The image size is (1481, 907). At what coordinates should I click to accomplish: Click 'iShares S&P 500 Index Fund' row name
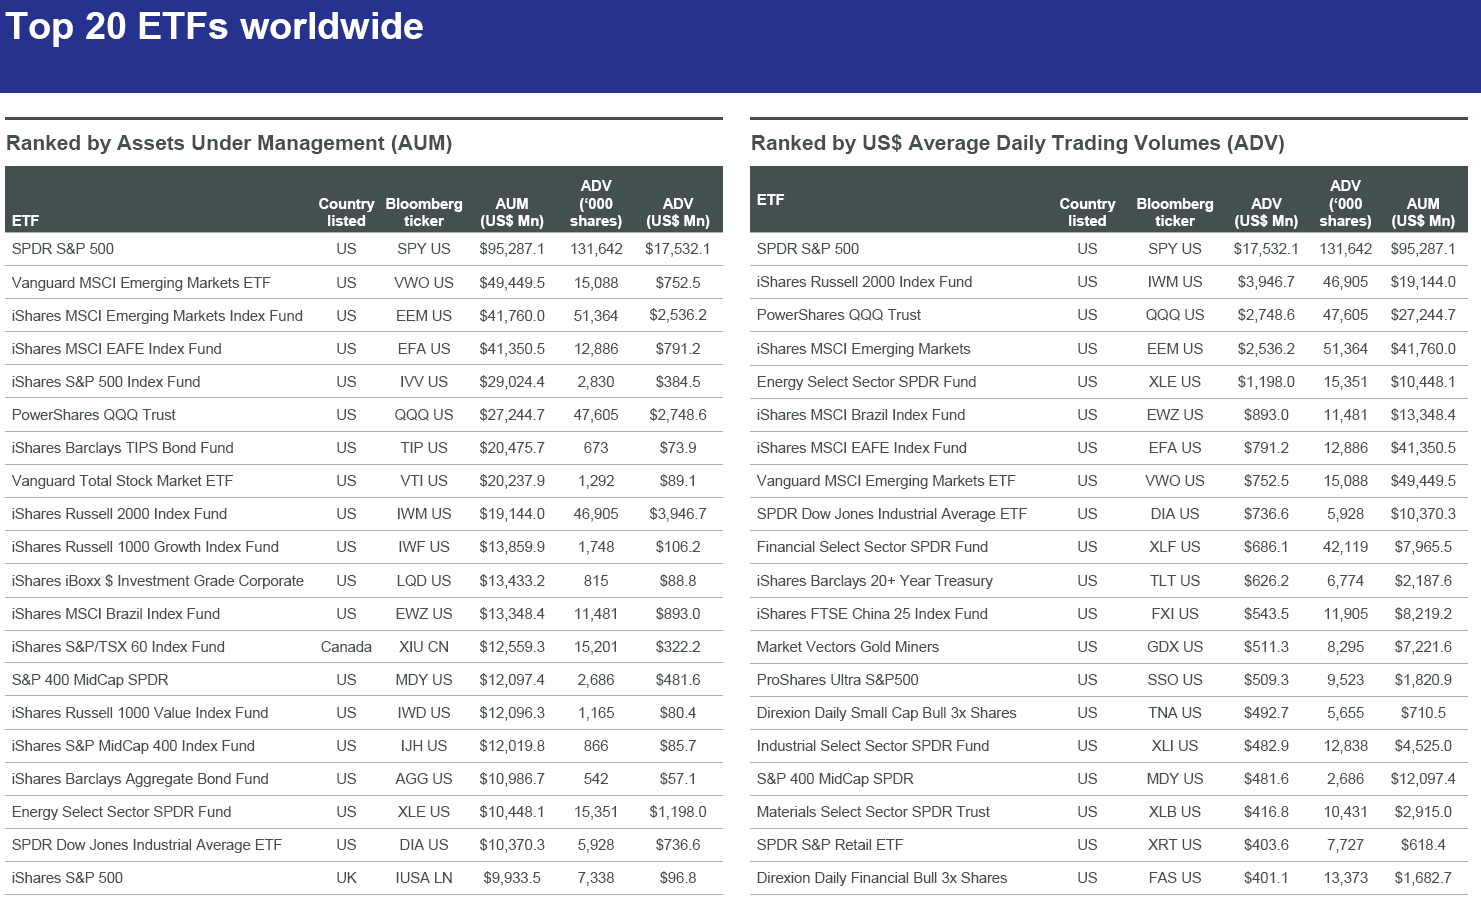(106, 382)
